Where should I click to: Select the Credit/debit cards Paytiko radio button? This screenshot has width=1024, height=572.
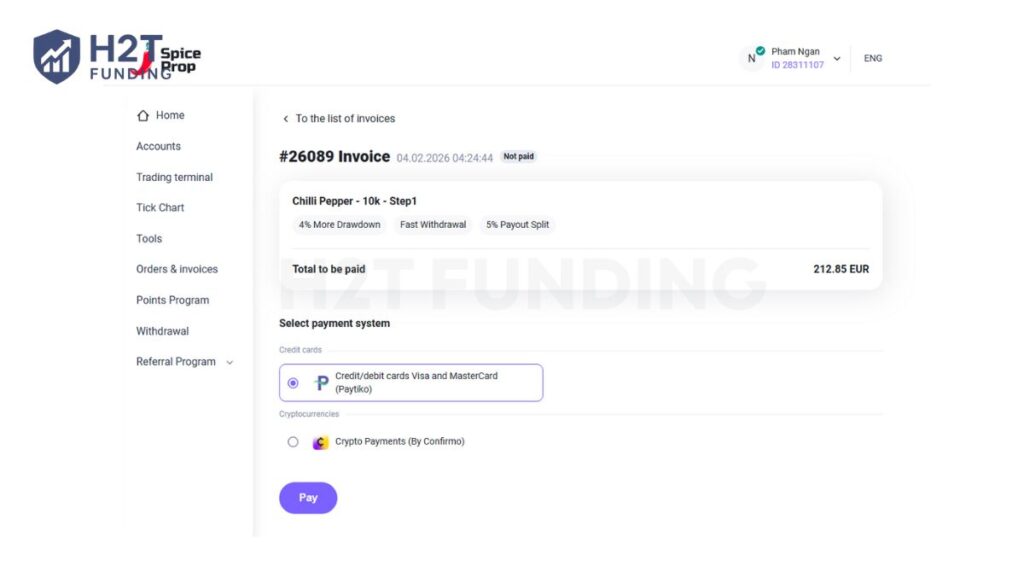(x=293, y=383)
